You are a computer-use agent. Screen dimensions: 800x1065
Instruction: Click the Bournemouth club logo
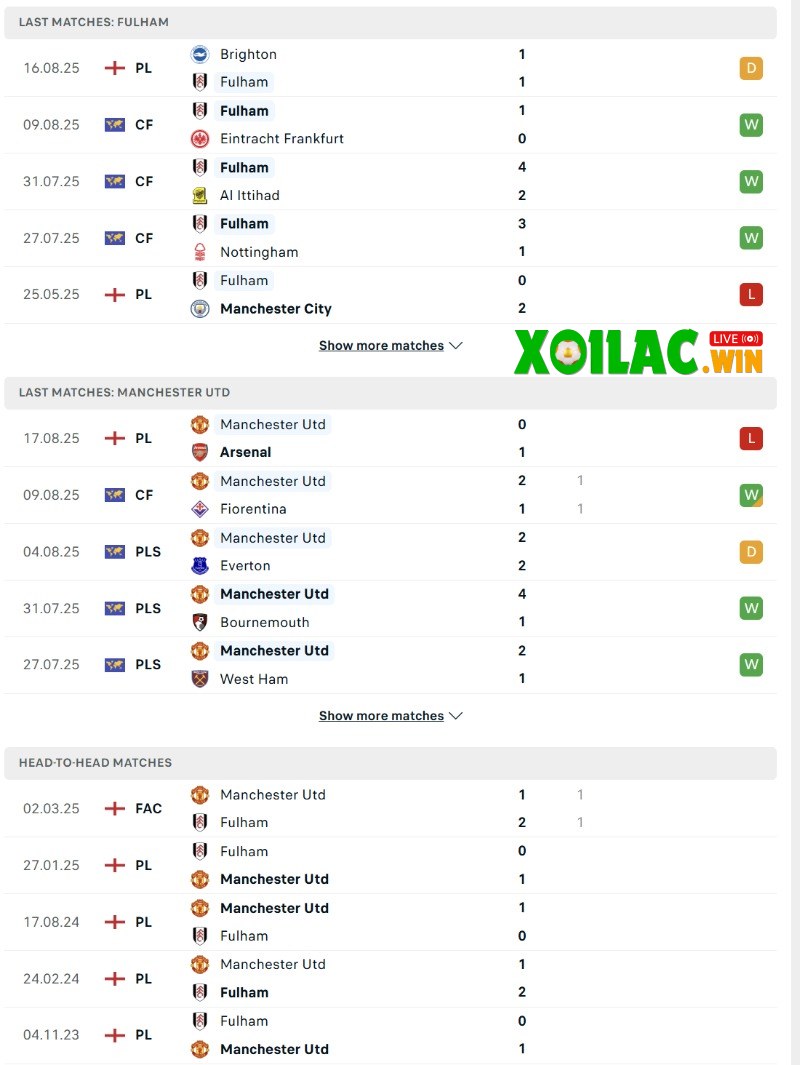tap(200, 622)
